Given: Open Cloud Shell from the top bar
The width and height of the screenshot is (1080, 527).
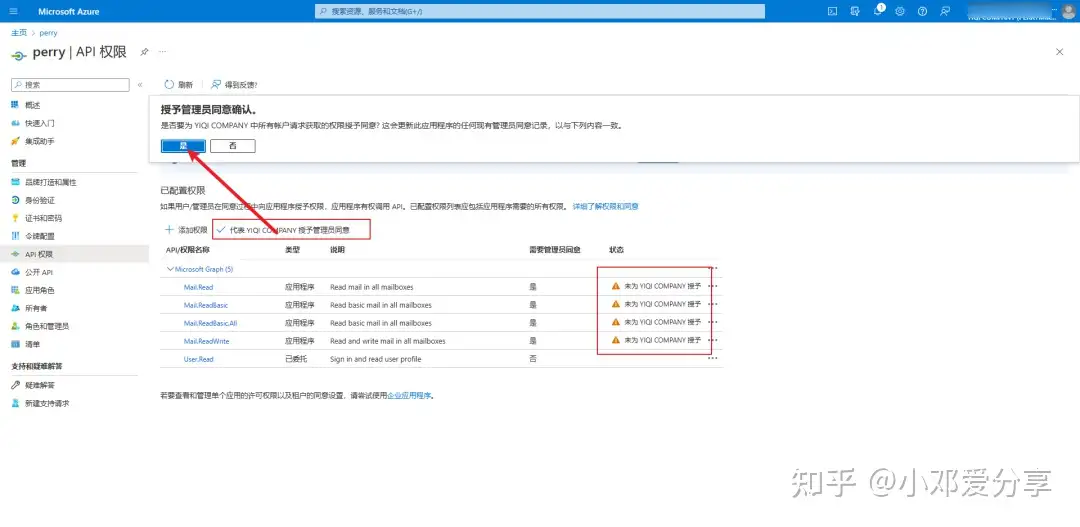Looking at the screenshot, I should tap(832, 11).
